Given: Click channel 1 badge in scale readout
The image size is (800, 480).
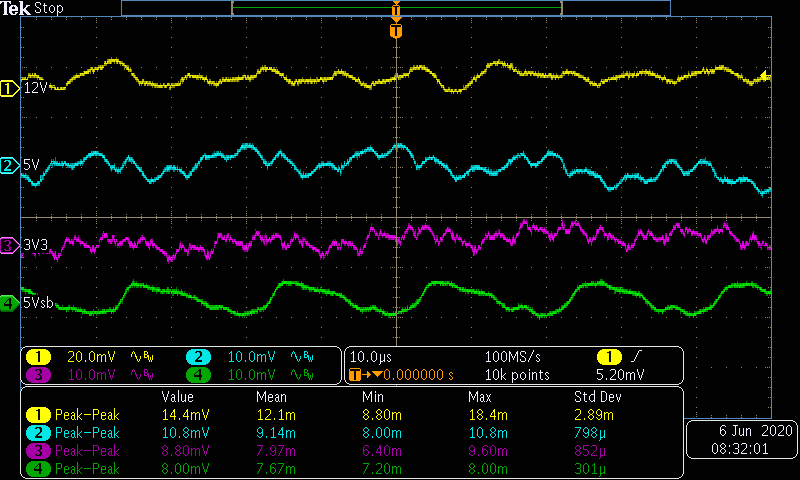Looking at the screenshot, I should (x=38, y=357).
